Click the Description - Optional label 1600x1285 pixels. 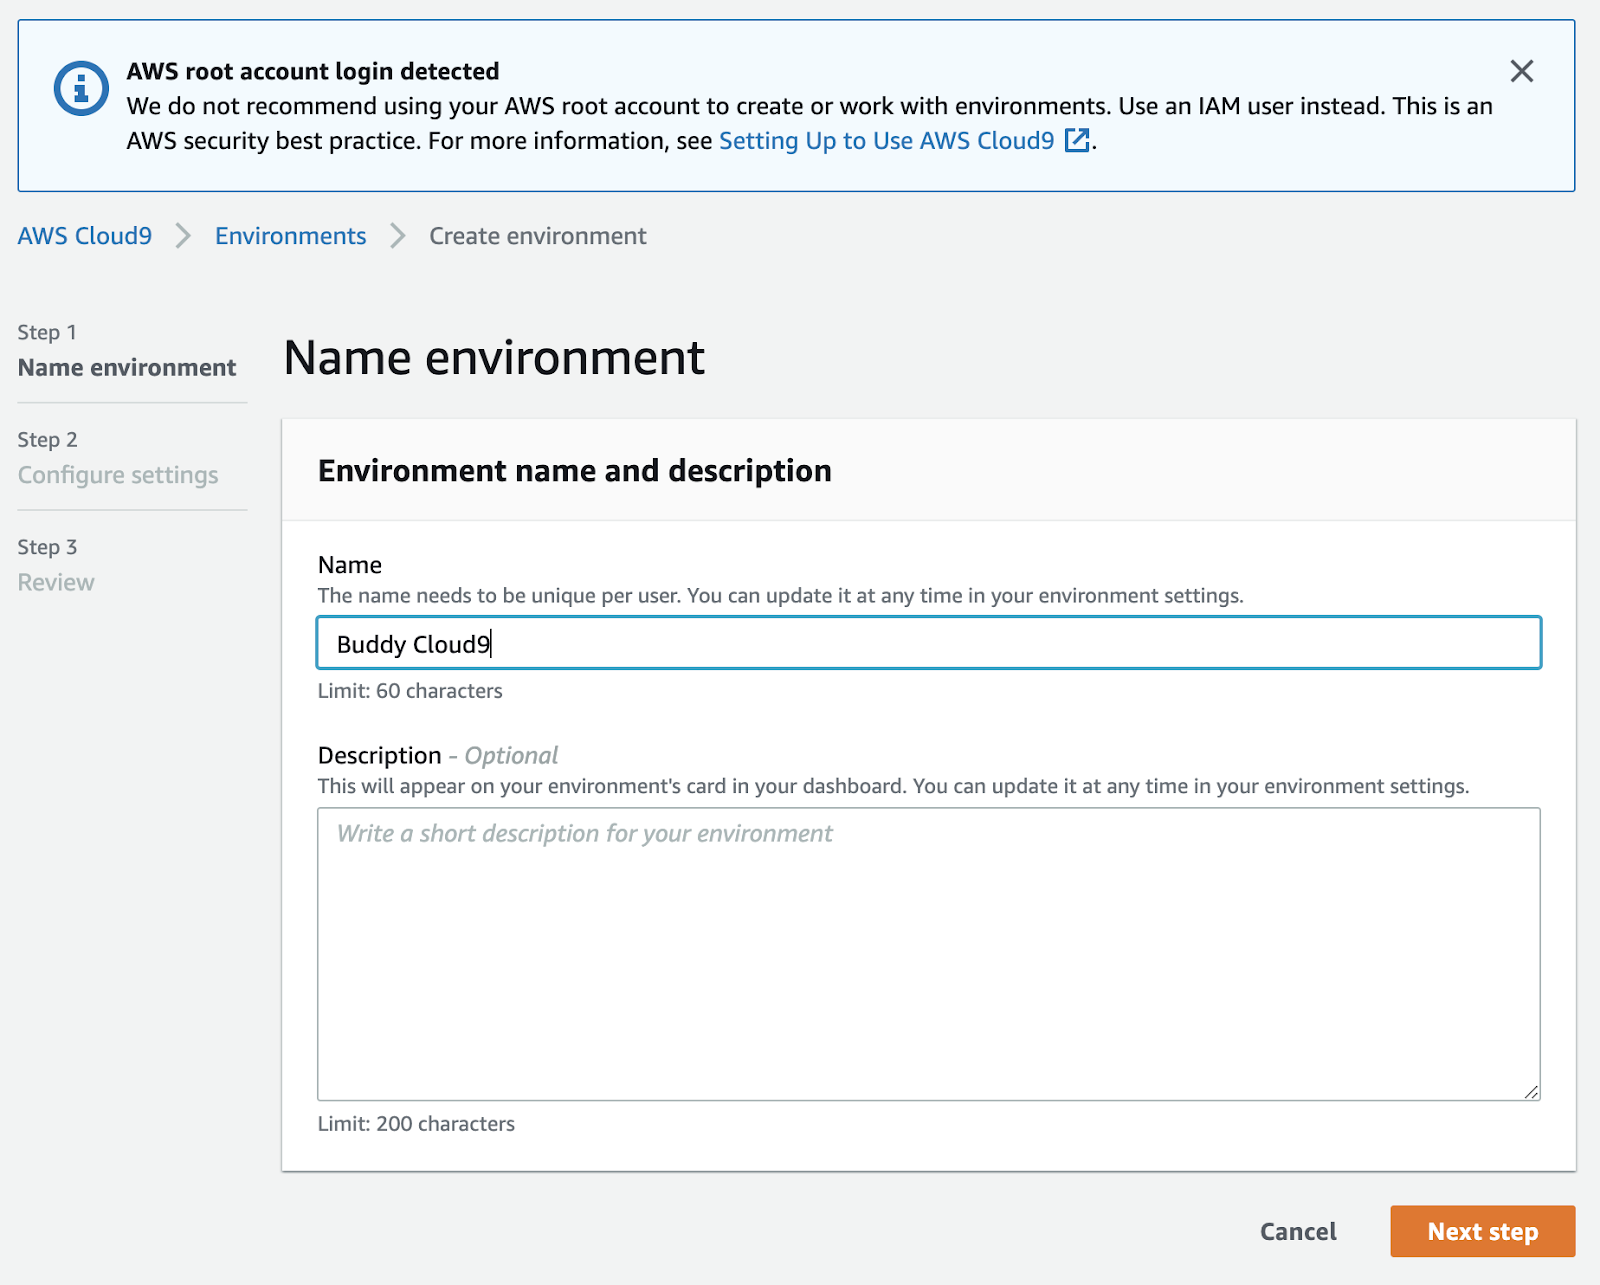pos(438,755)
